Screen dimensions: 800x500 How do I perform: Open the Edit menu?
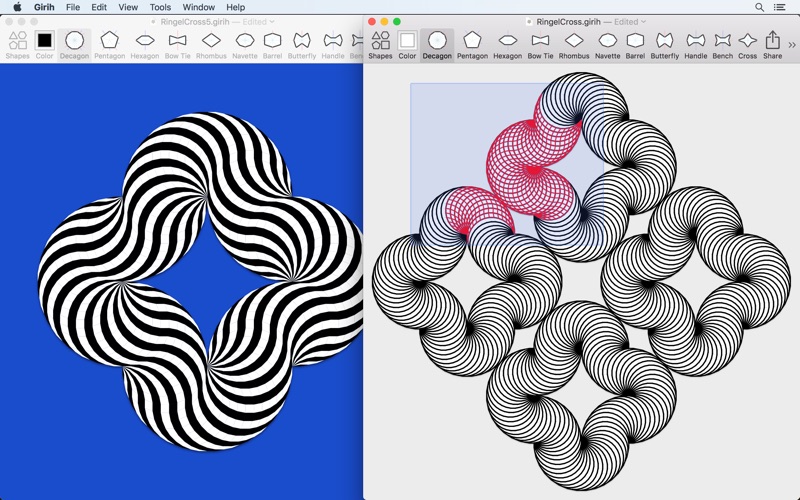pos(99,7)
